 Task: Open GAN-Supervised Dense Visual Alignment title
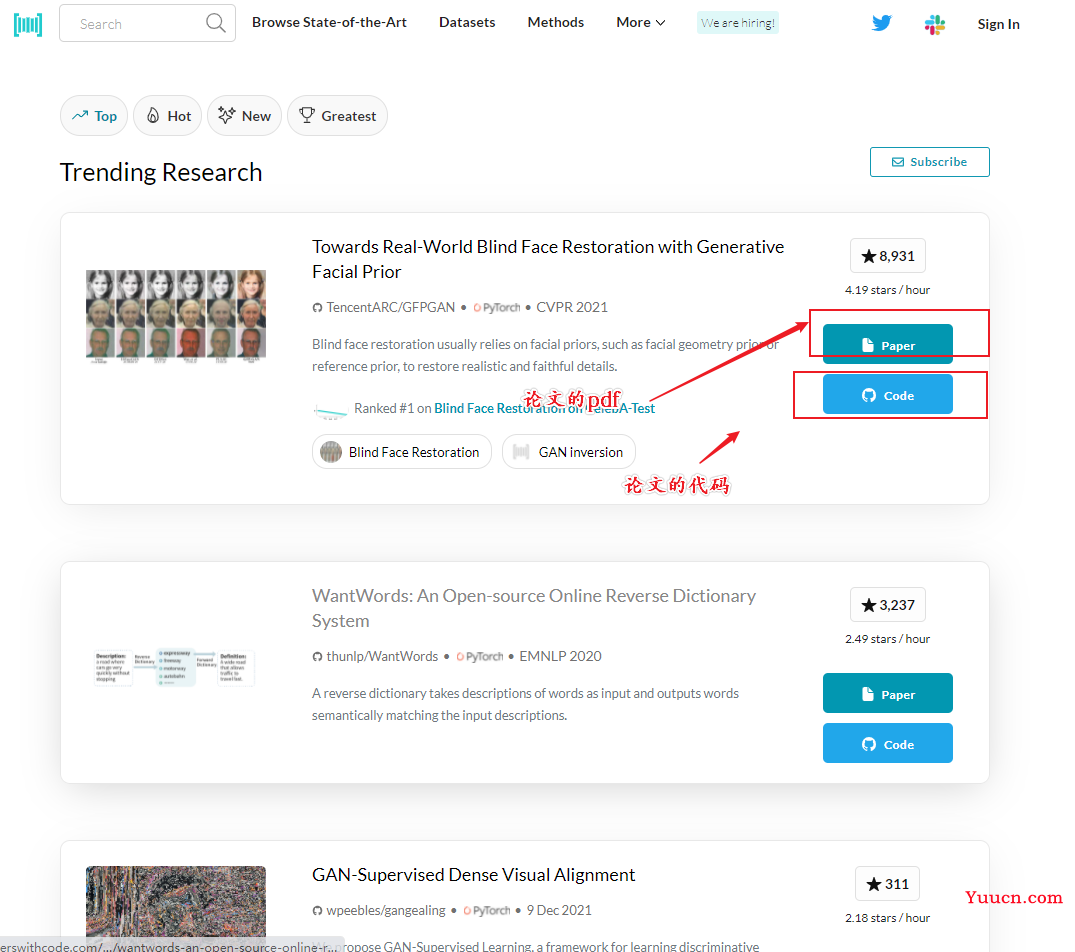[474, 875]
